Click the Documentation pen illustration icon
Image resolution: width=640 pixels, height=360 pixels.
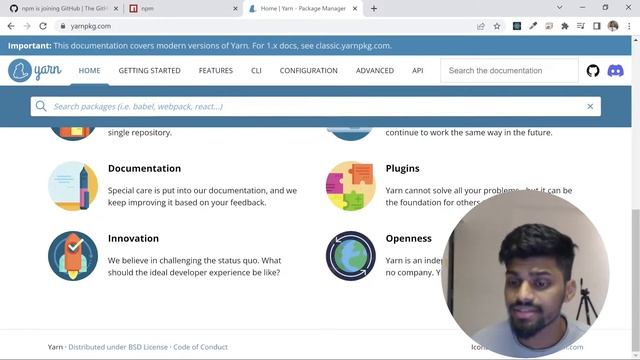[x=73, y=186]
